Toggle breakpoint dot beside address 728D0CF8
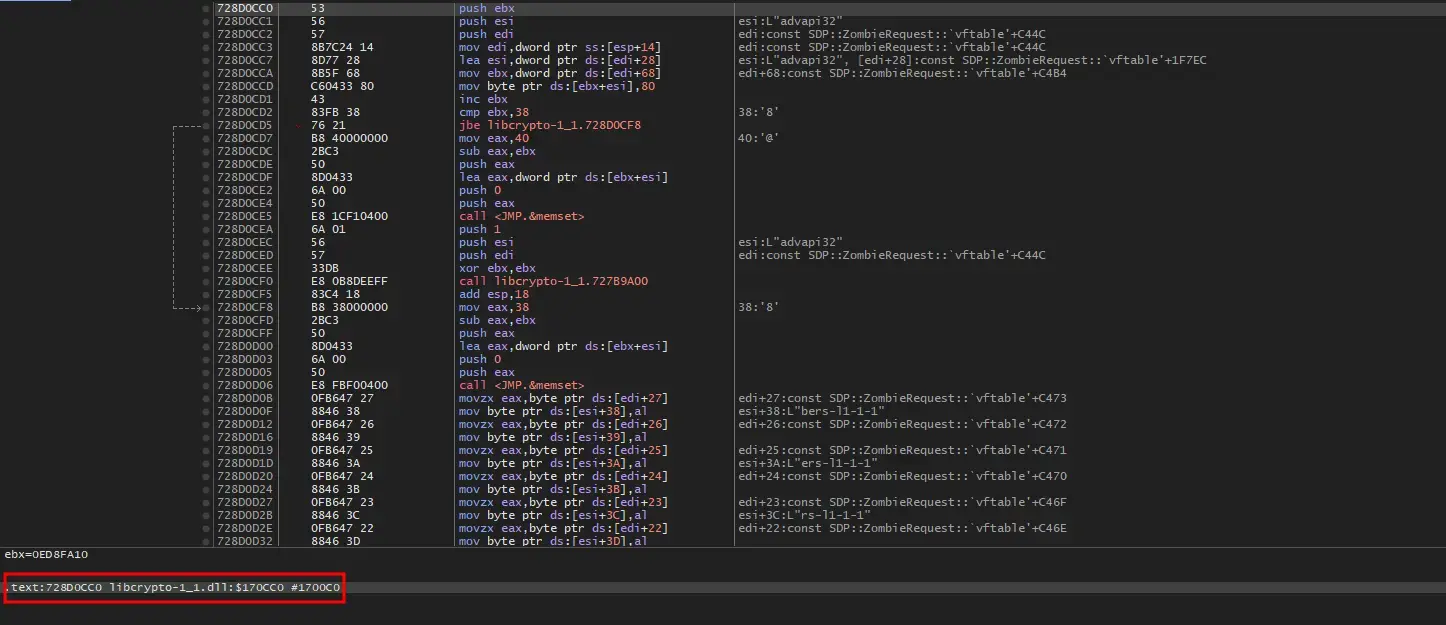 click(206, 307)
